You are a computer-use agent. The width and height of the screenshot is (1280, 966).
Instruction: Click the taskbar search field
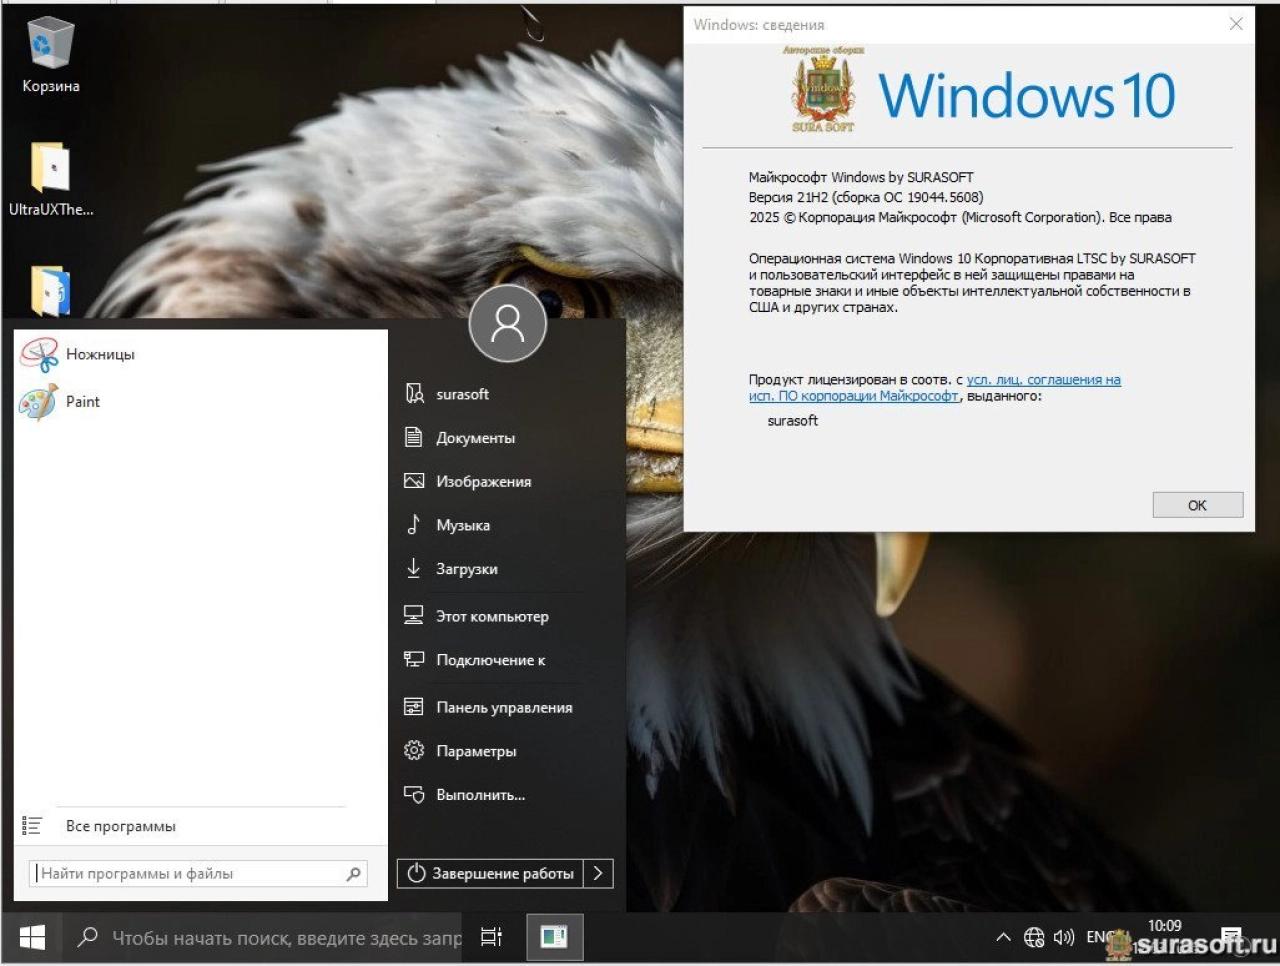coord(264,938)
